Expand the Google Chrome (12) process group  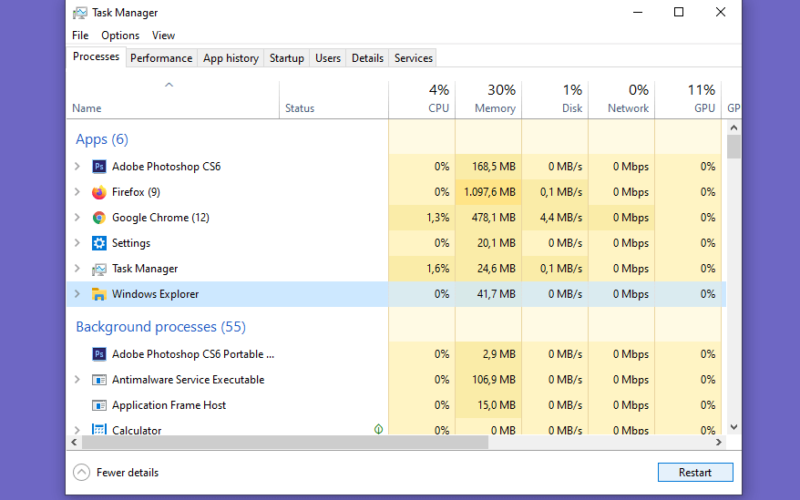pyautogui.click(x=77, y=217)
